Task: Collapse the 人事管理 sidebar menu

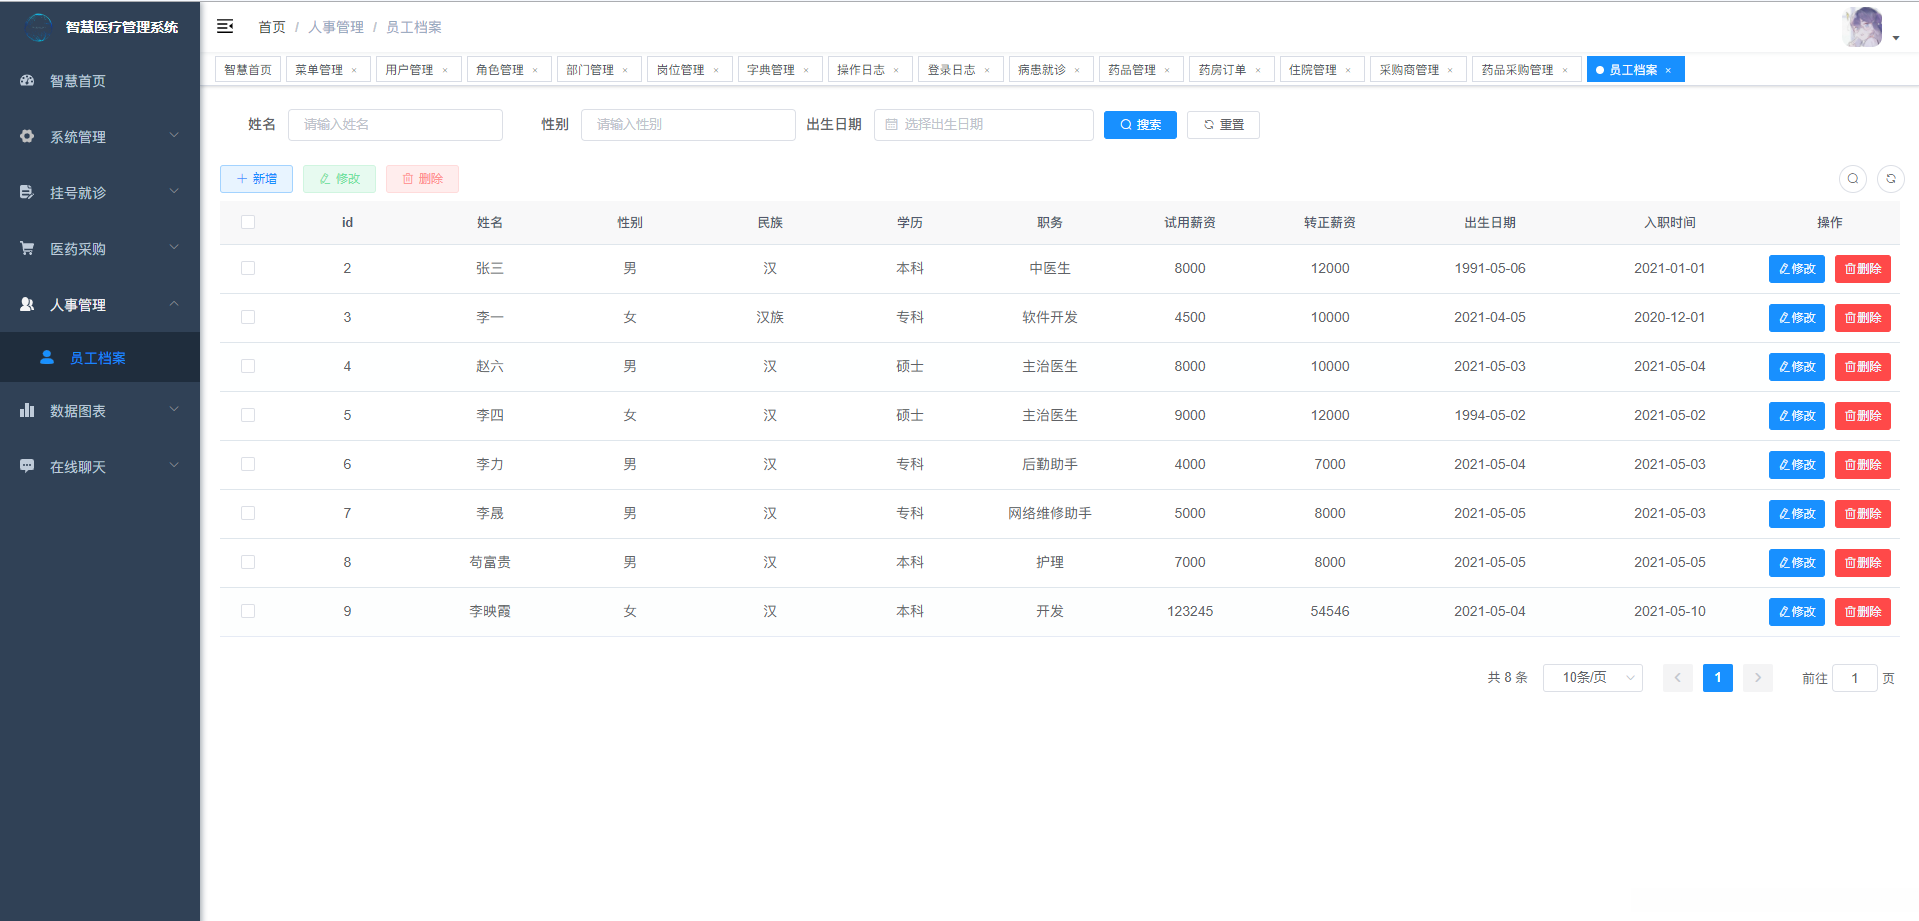Action: (x=100, y=304)
